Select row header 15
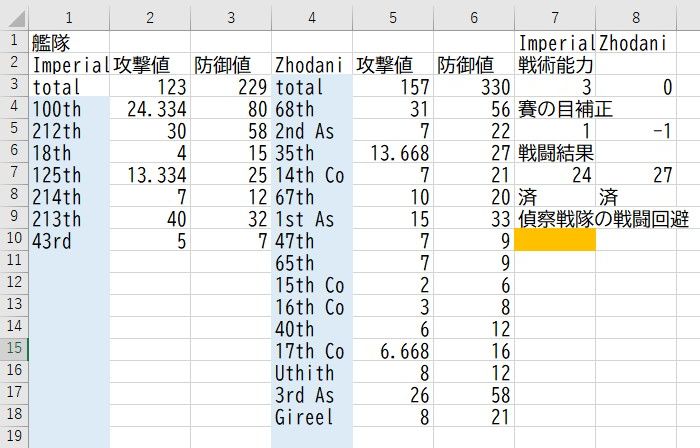700x448 pixels. point(14,348)
